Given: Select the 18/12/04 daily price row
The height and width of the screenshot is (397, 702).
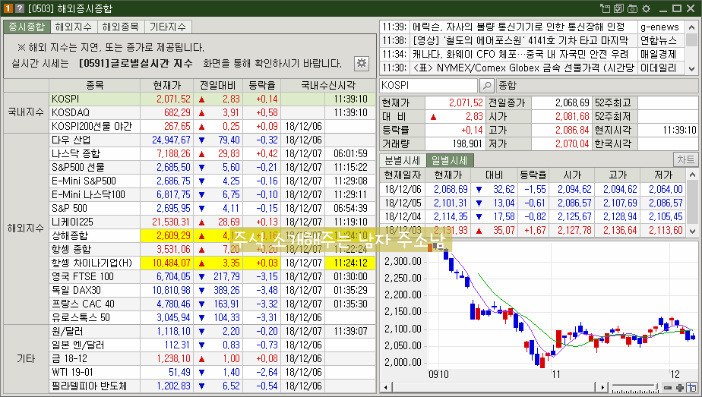Looking at the screenshot, I should (533, 217).
